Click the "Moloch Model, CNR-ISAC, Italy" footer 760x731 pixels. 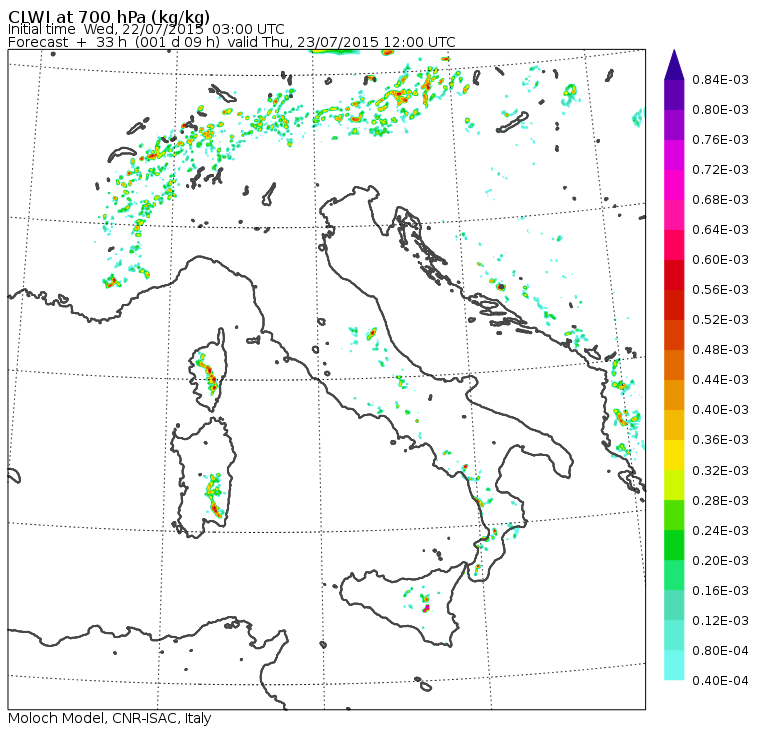pyautogui.click(x=110, y=718)
